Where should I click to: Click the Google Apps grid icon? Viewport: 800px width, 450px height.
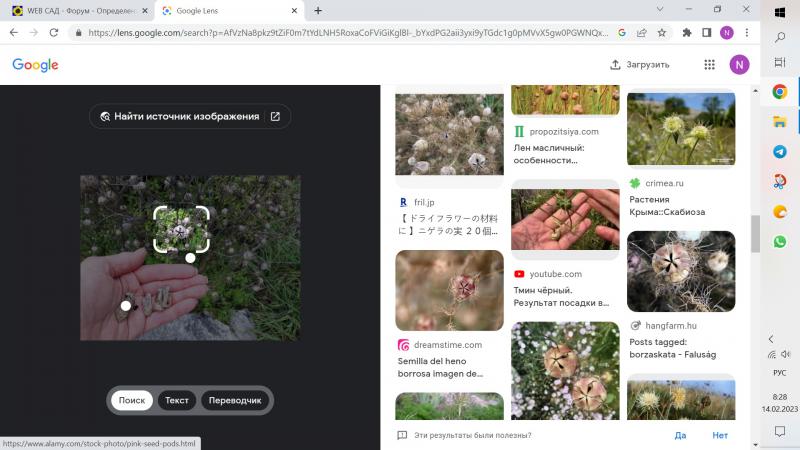click(x=709, y=65)
